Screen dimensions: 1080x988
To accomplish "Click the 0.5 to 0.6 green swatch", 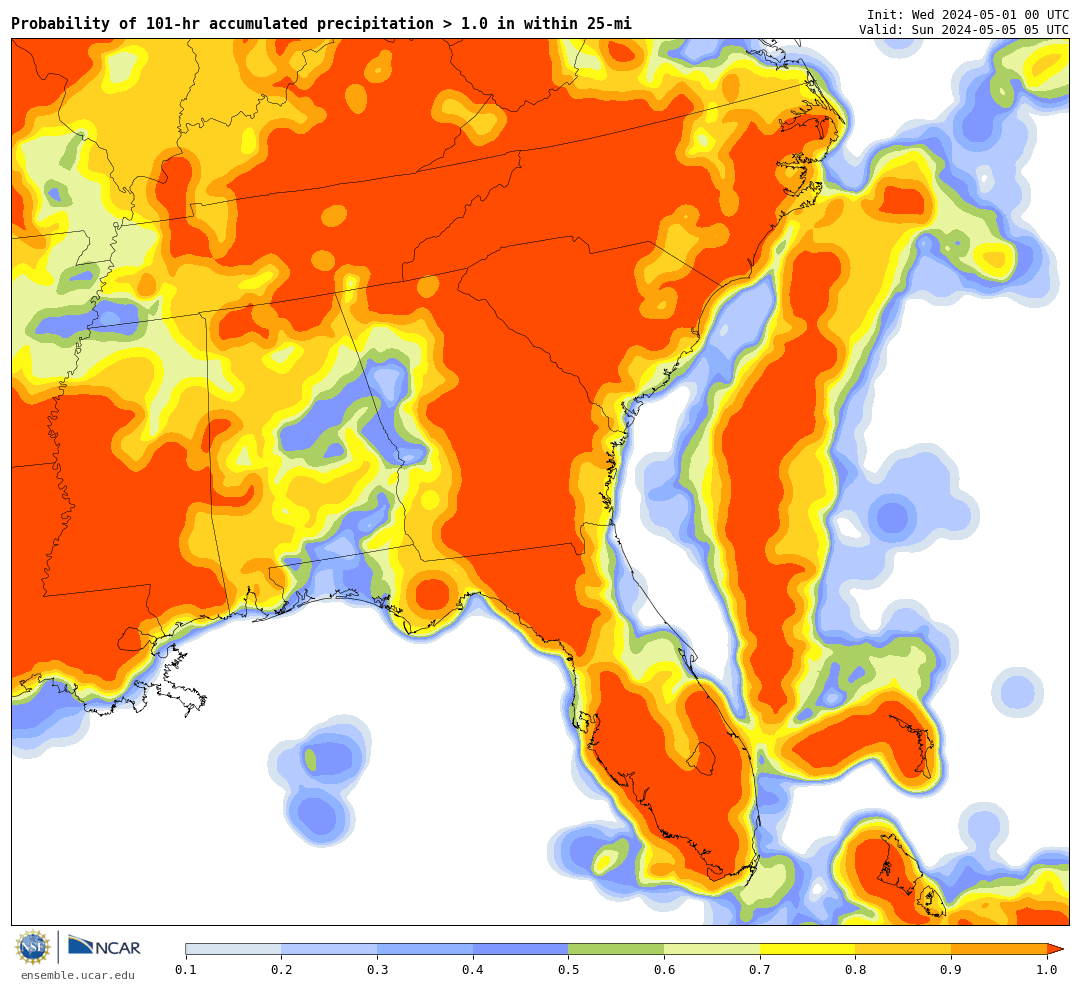I will 616,949.
